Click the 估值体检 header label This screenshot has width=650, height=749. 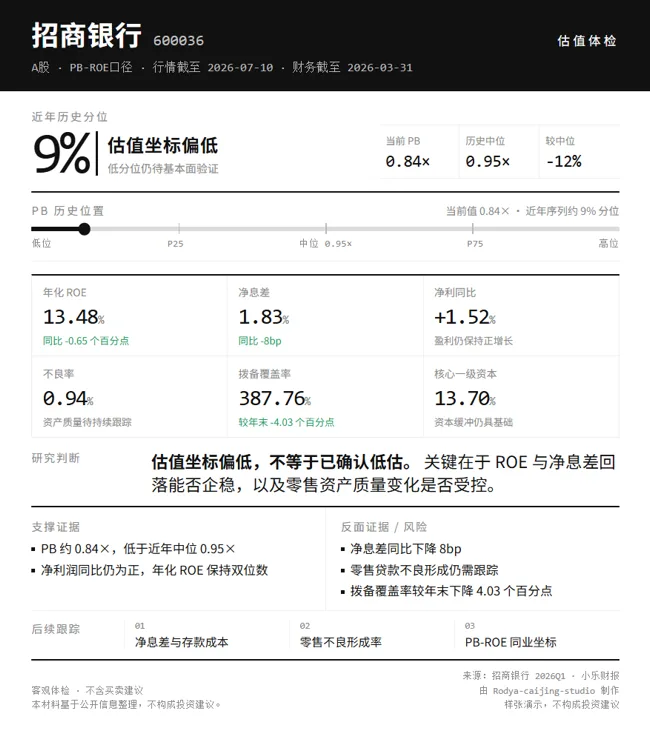tap(587, 41)
